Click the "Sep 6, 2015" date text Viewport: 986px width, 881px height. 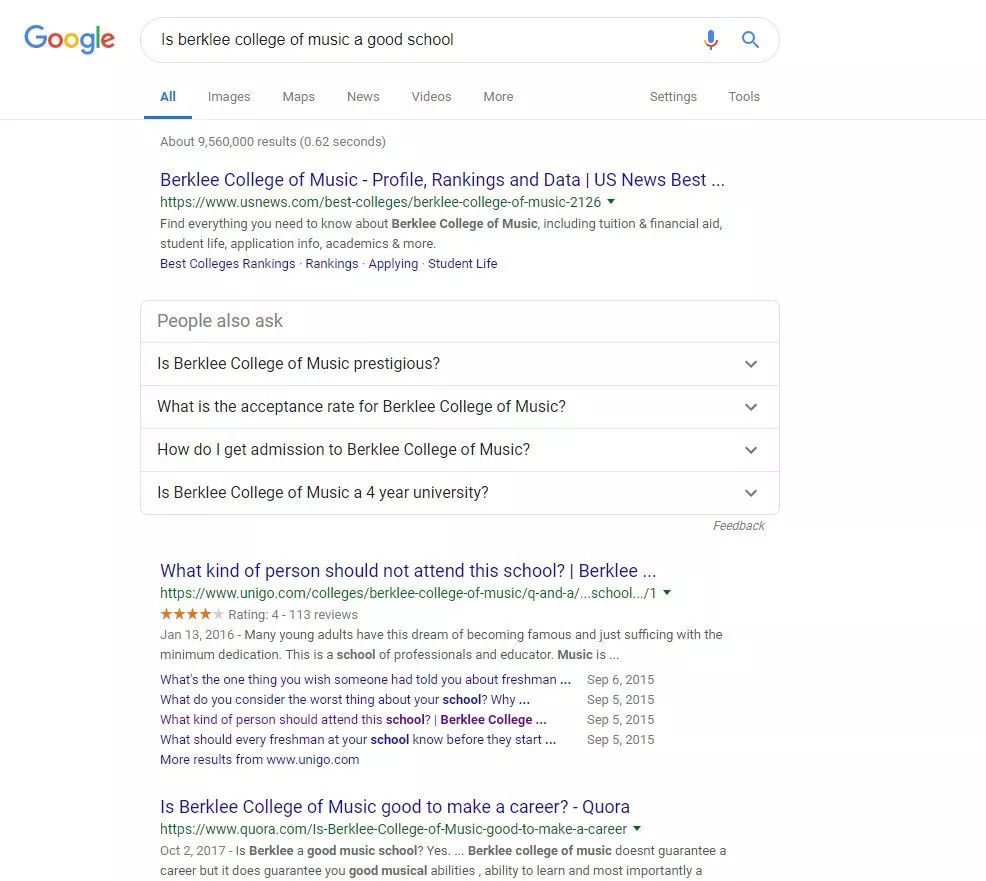tap(621, 680)
